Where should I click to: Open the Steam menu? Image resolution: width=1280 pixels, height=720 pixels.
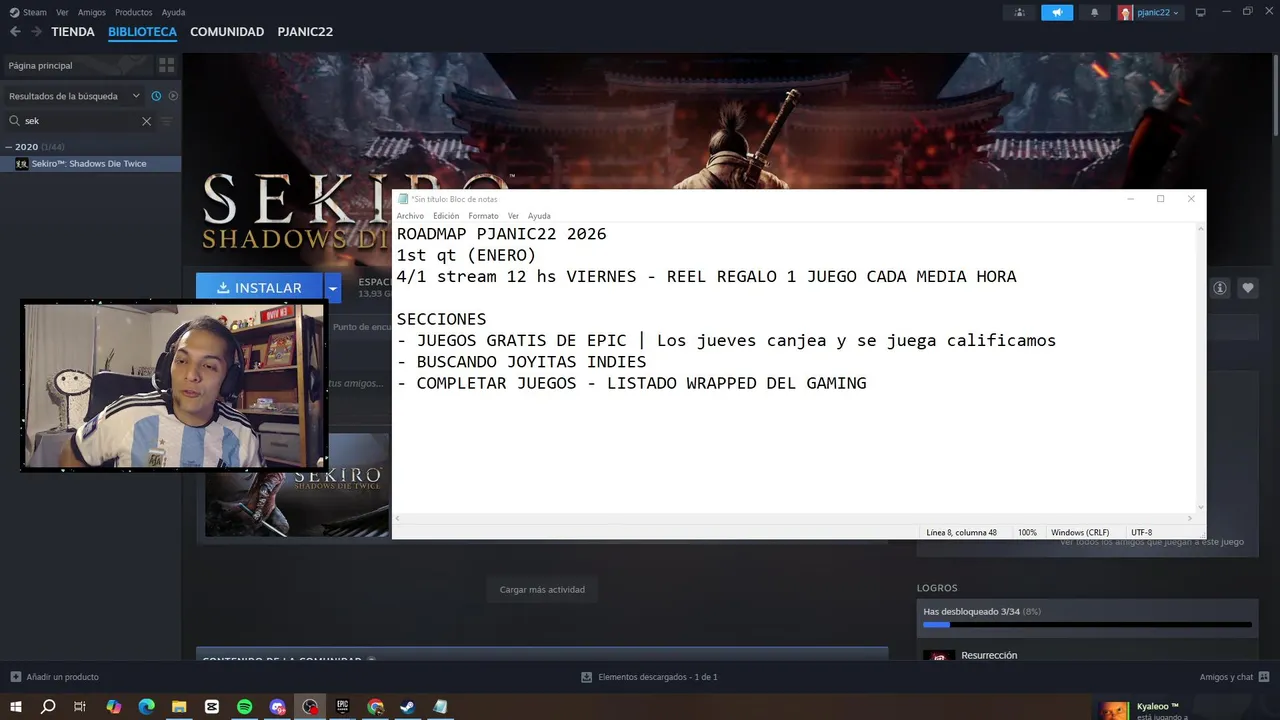coord(29,12)
